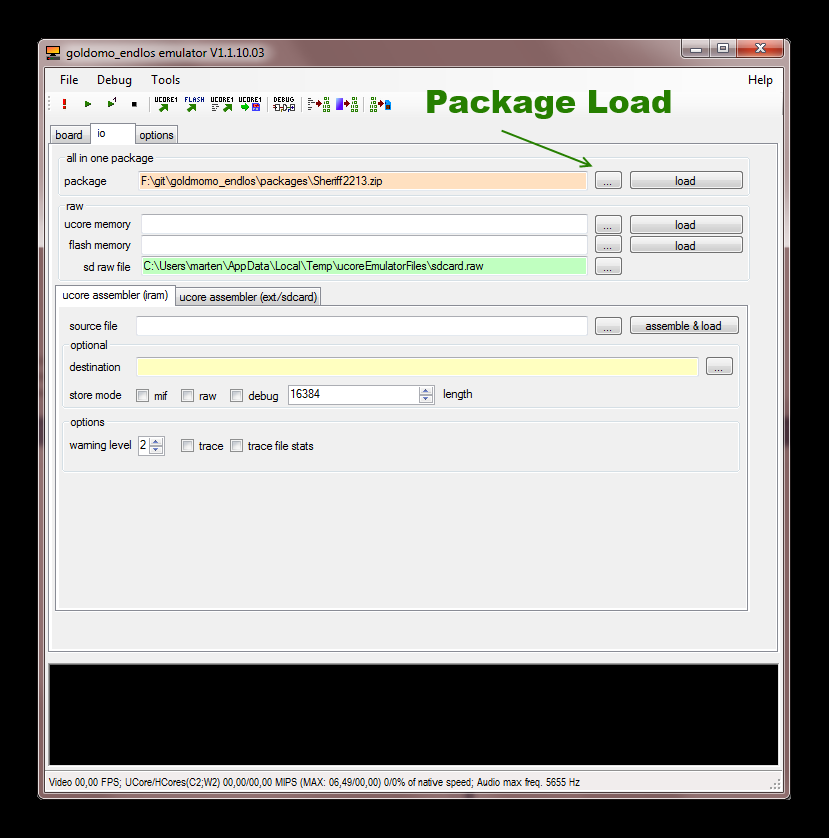Click the goldomo_endlos emulator title bar icon
The height and width of the screenshot is (838, 829).
point(53,52)
